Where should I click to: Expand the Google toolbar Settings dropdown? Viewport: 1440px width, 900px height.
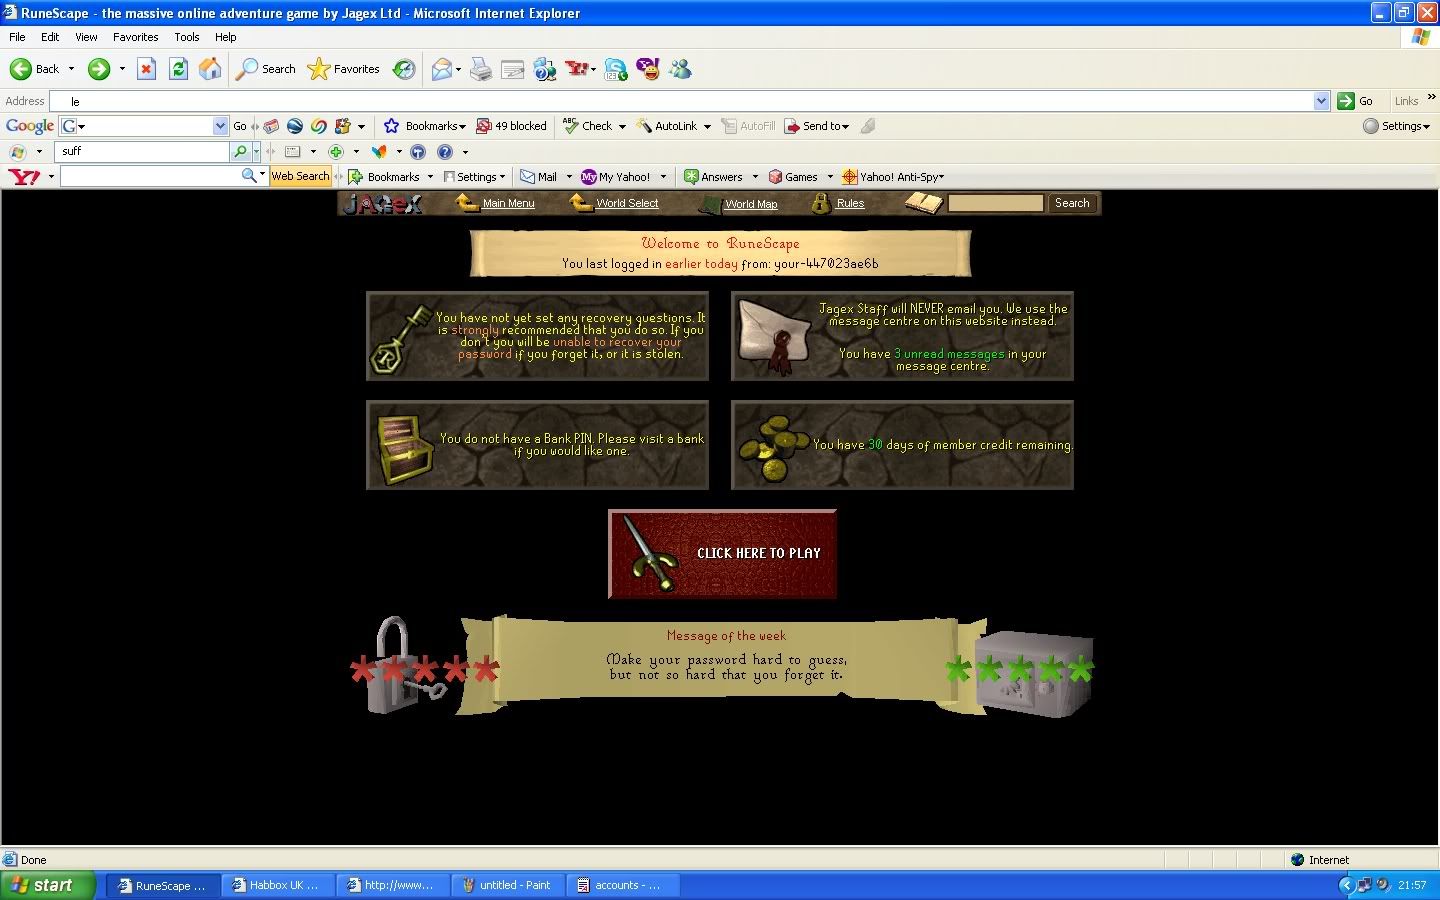pos(1396,126)
